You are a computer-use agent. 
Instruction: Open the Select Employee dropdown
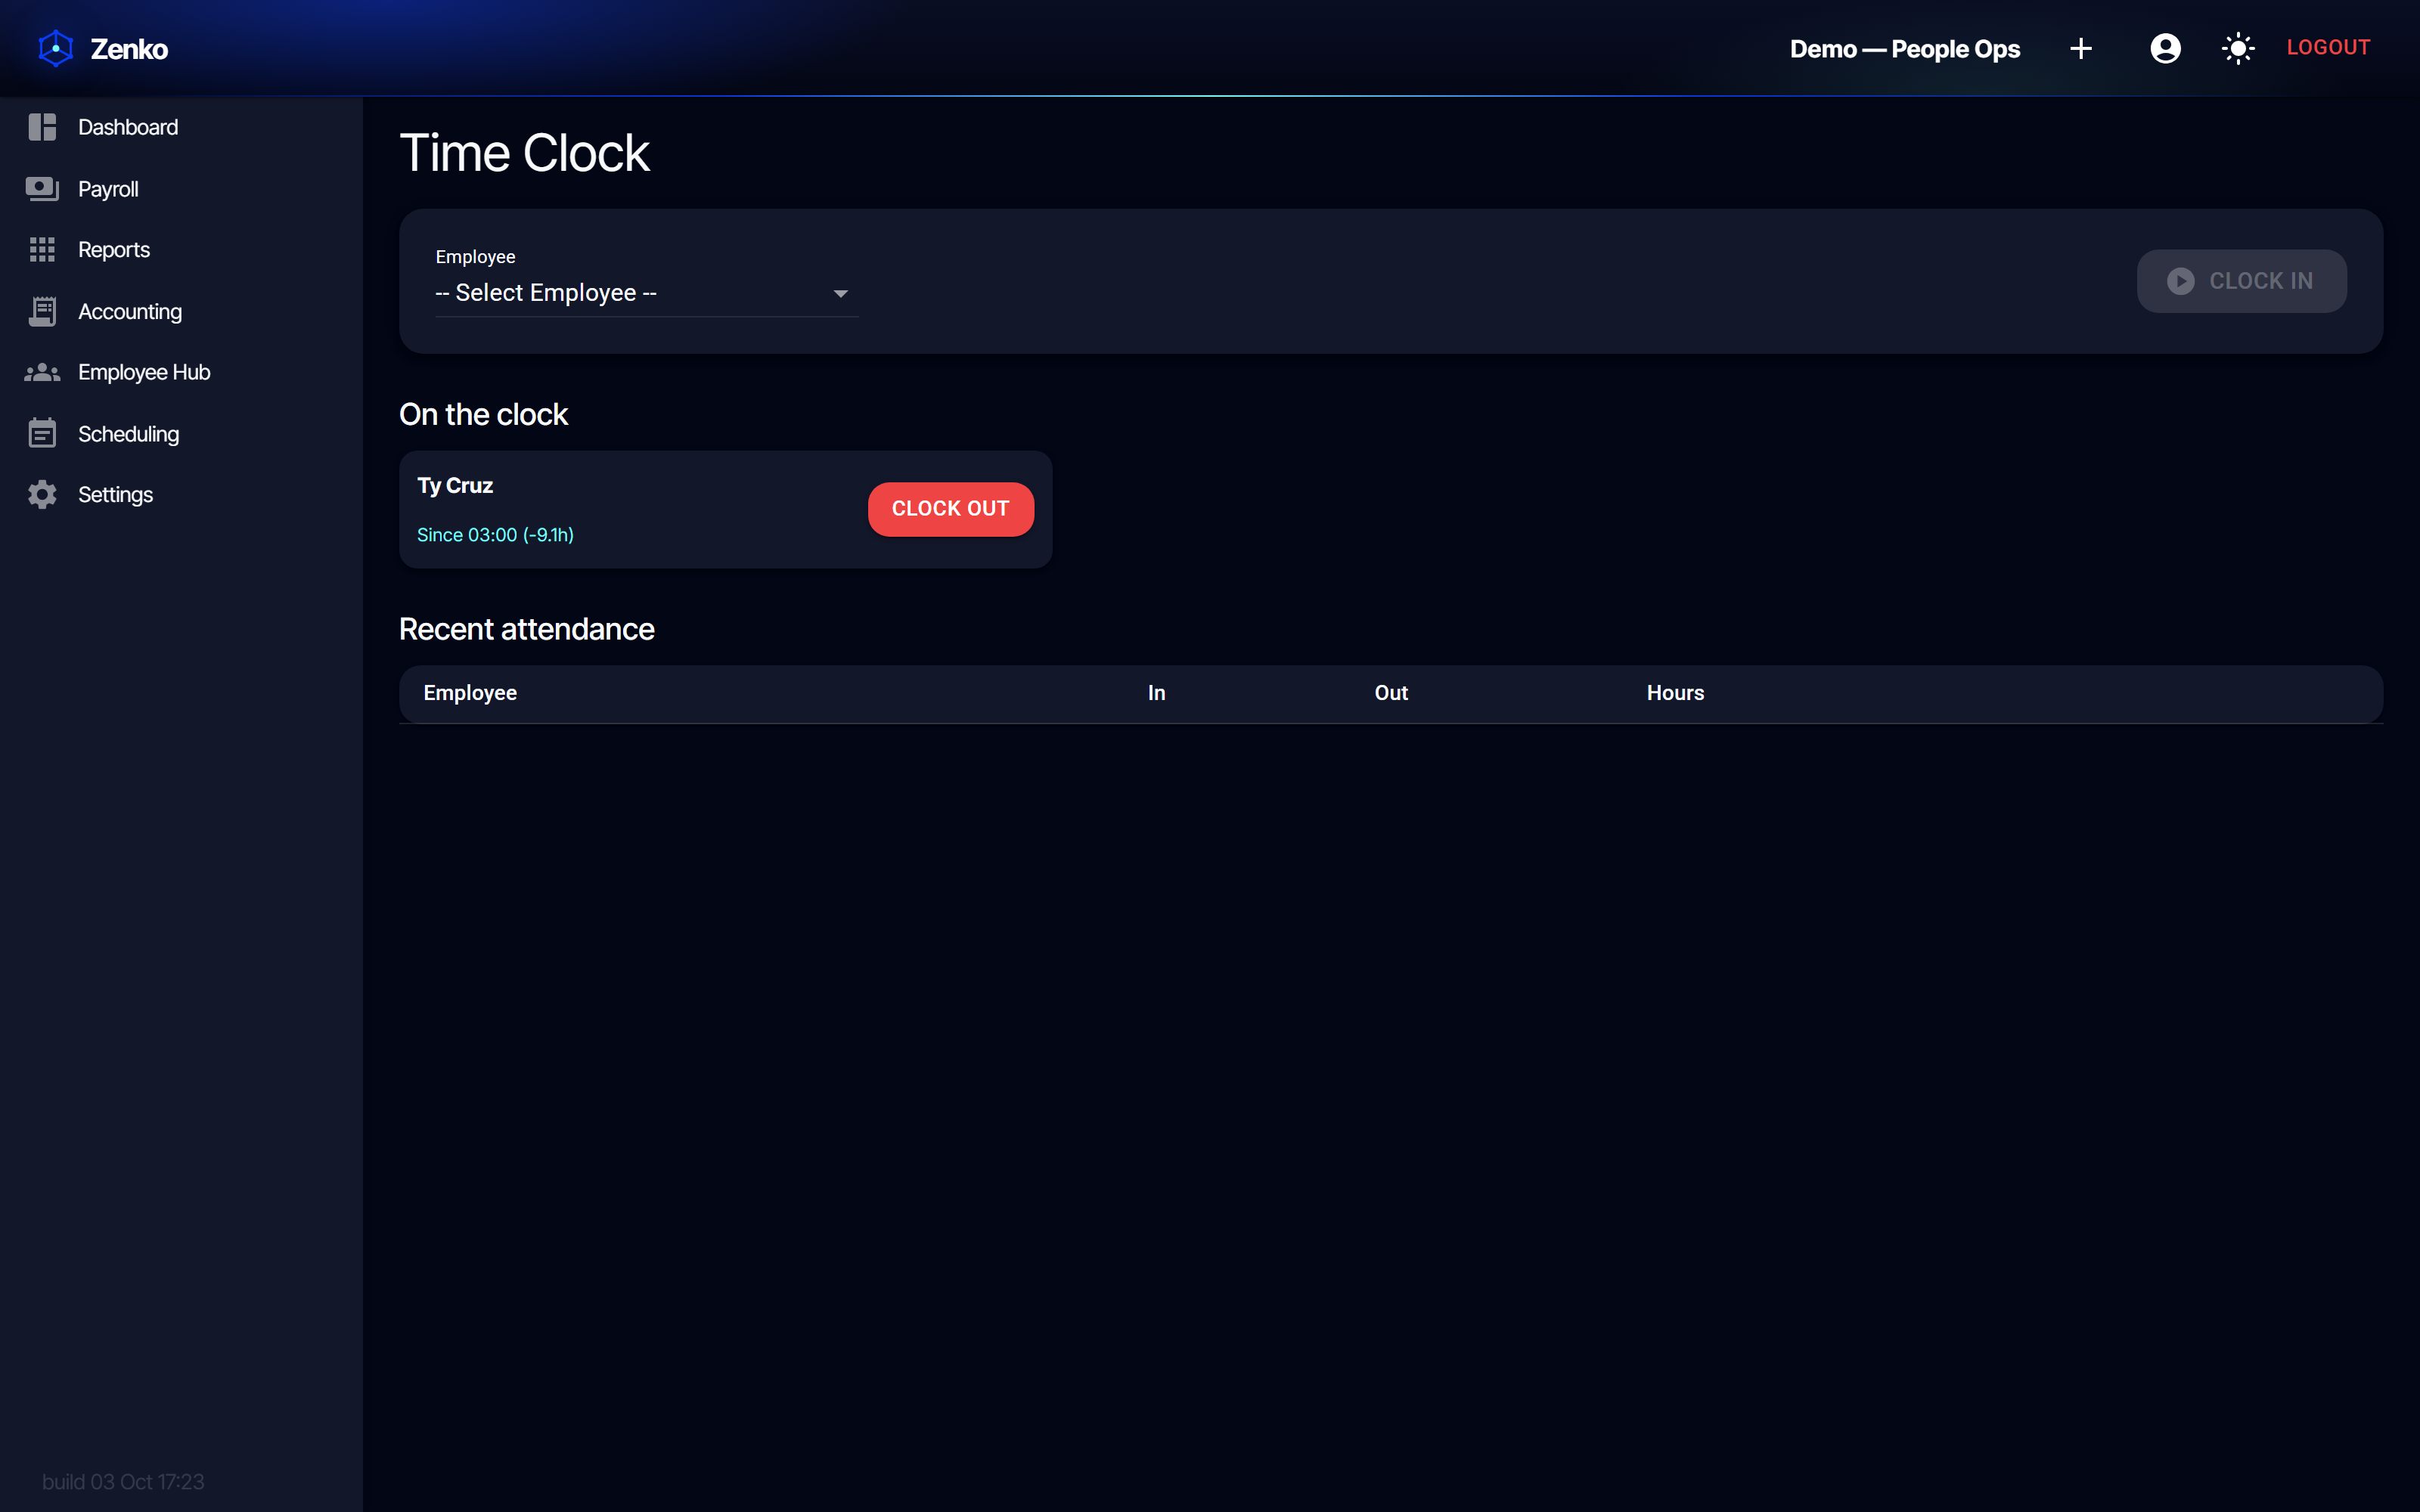tap(646, 293)
